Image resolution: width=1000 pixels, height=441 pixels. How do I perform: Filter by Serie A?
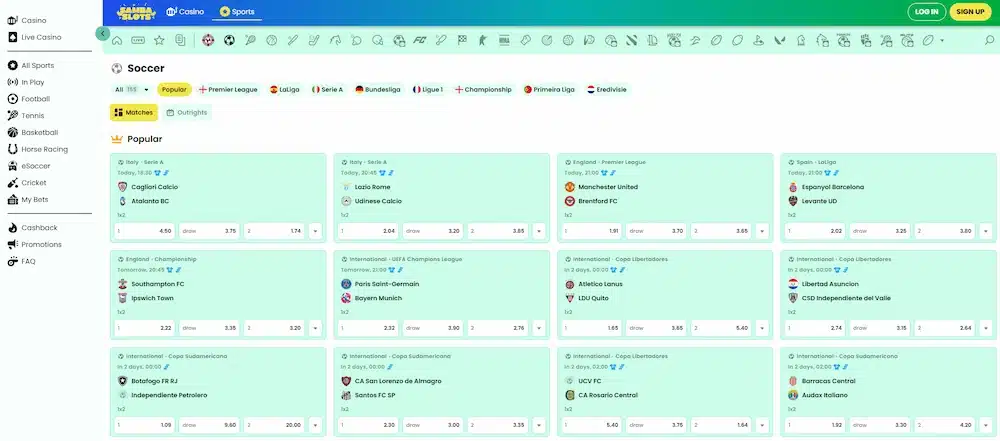pyautogui.click(x=327, y=89)
